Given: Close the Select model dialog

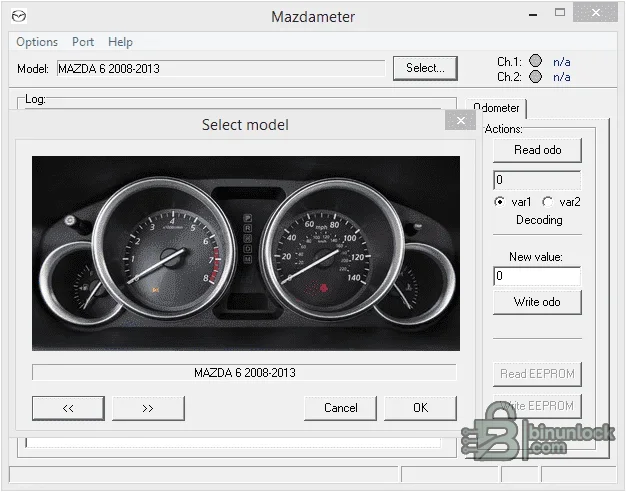Looking at the screenshot, I should pyautogui.click(x=460, y=120).
